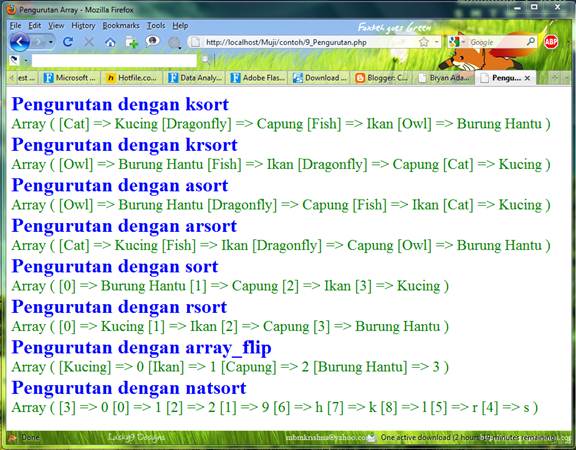The height and width of the screenshot is (450, 576).
Task: Open the 'One active download' status message
Action: coord(469,438)
